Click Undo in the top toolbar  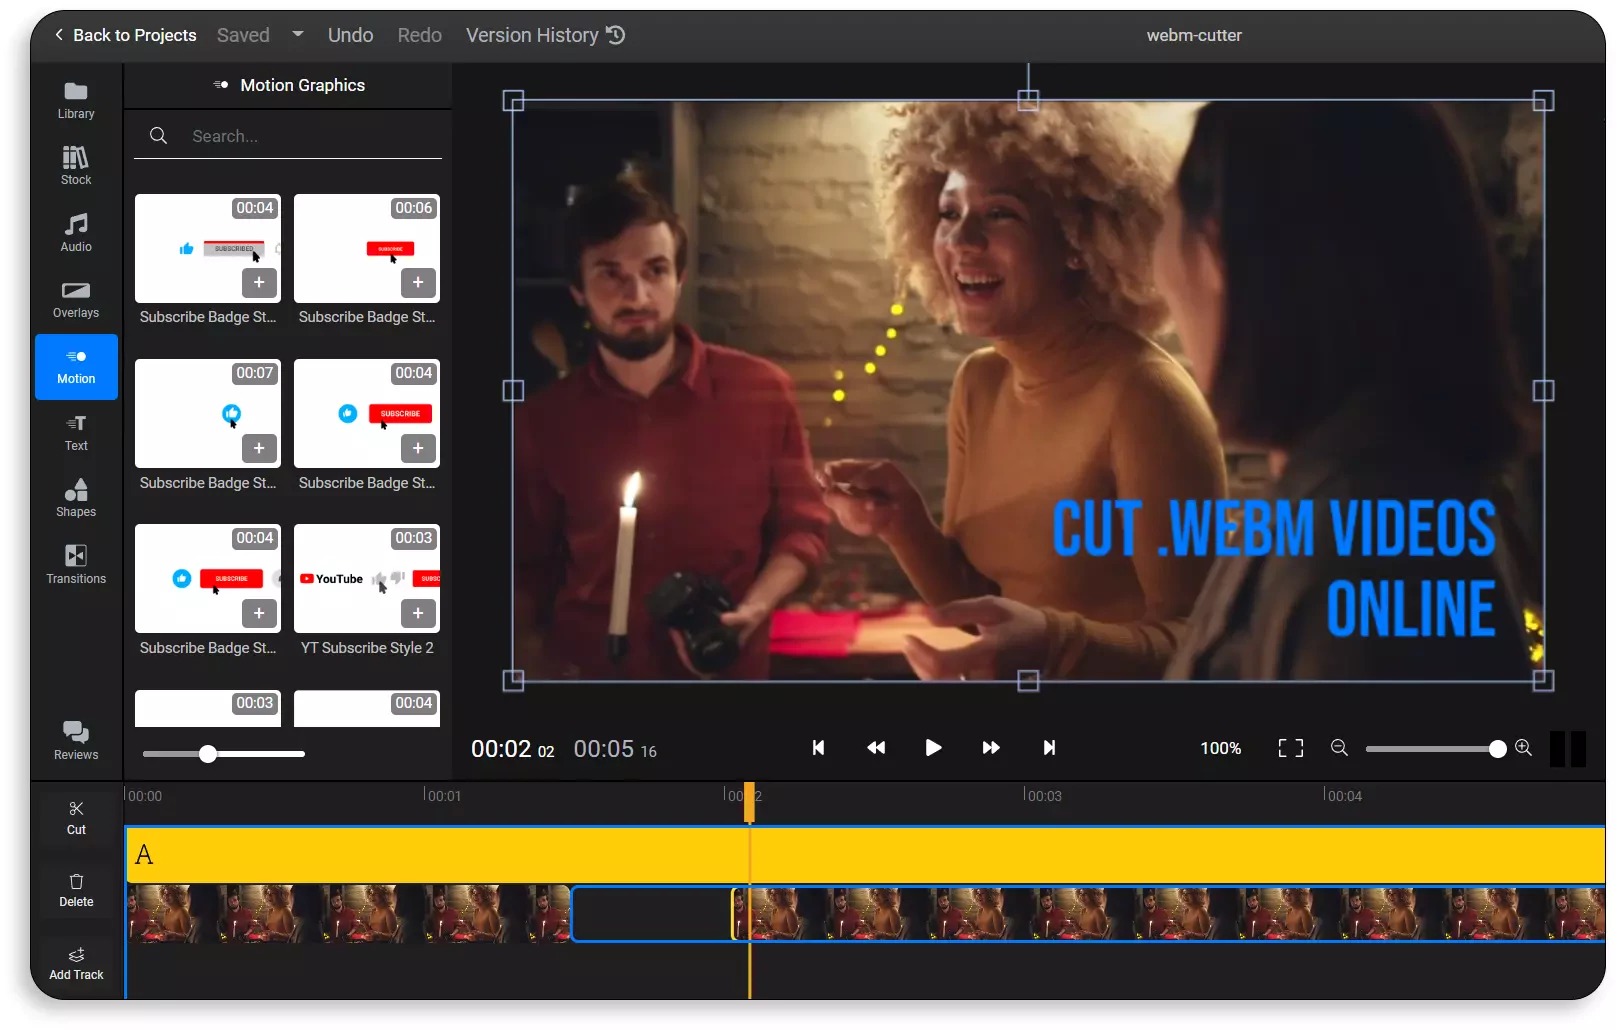[x=349, y=35]
